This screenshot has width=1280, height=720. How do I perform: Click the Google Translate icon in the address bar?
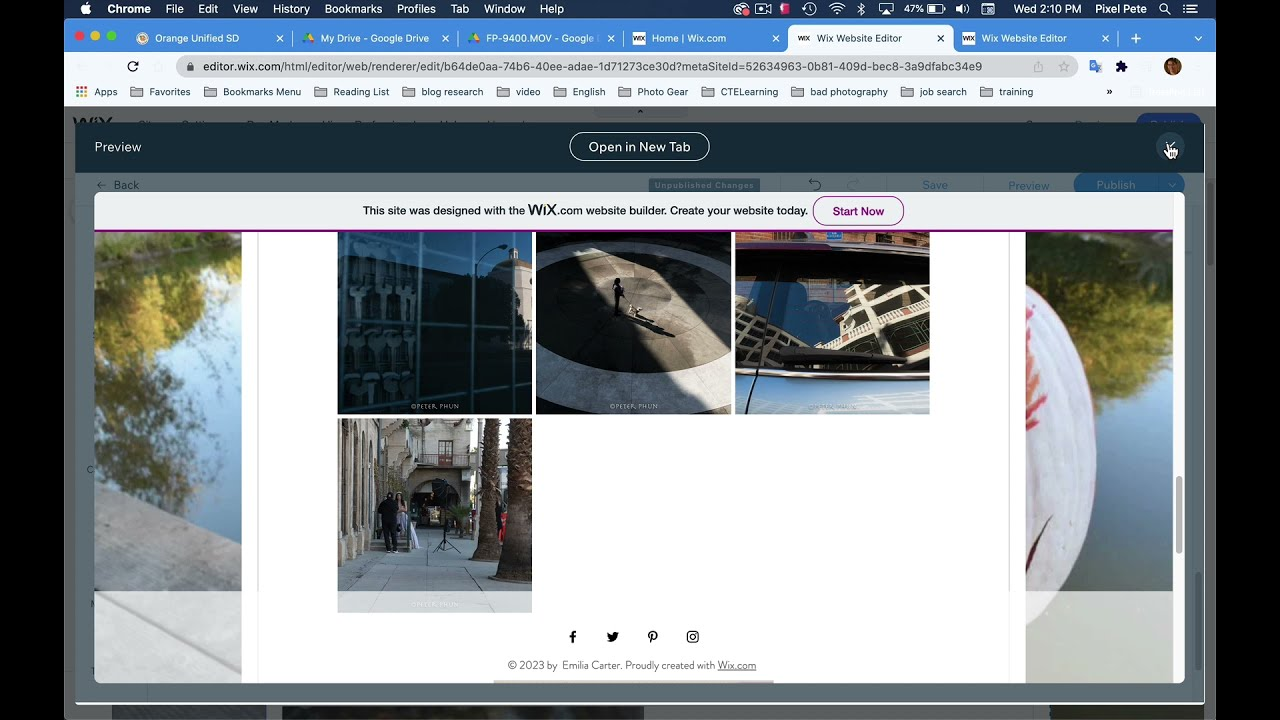pos(1095,66)
